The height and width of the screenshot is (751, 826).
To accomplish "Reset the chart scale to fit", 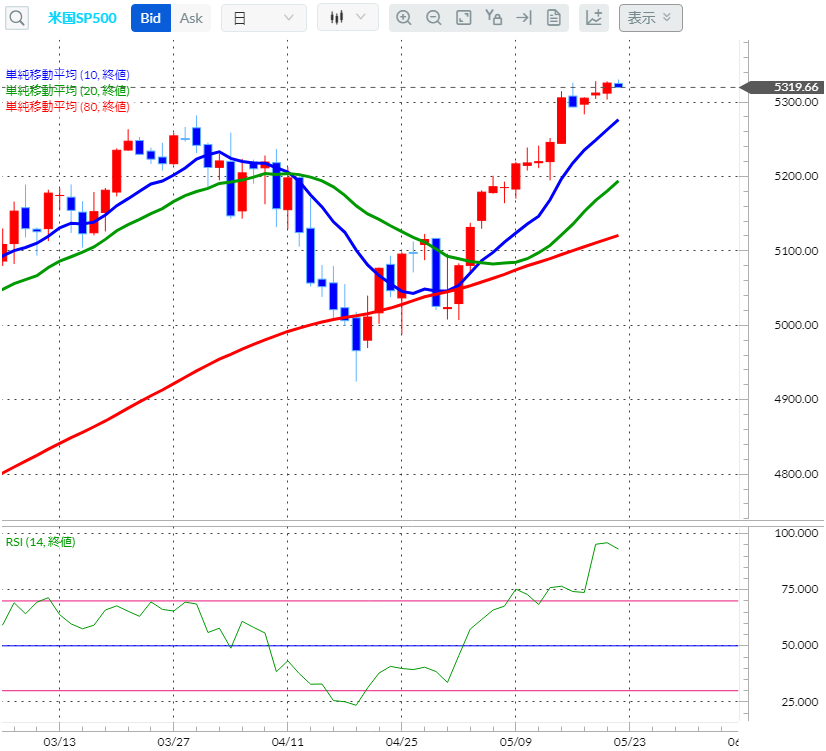I will [x=462, y=18].
